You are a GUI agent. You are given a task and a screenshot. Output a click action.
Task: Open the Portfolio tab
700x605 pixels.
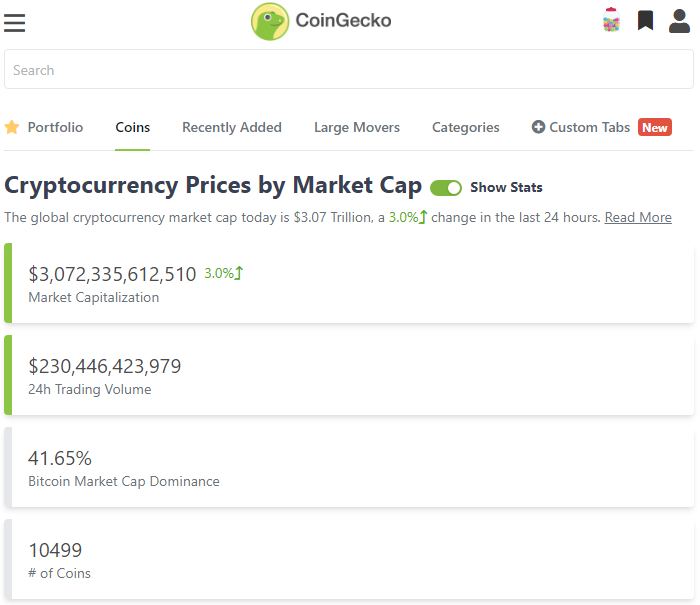(x=55, y=127)
